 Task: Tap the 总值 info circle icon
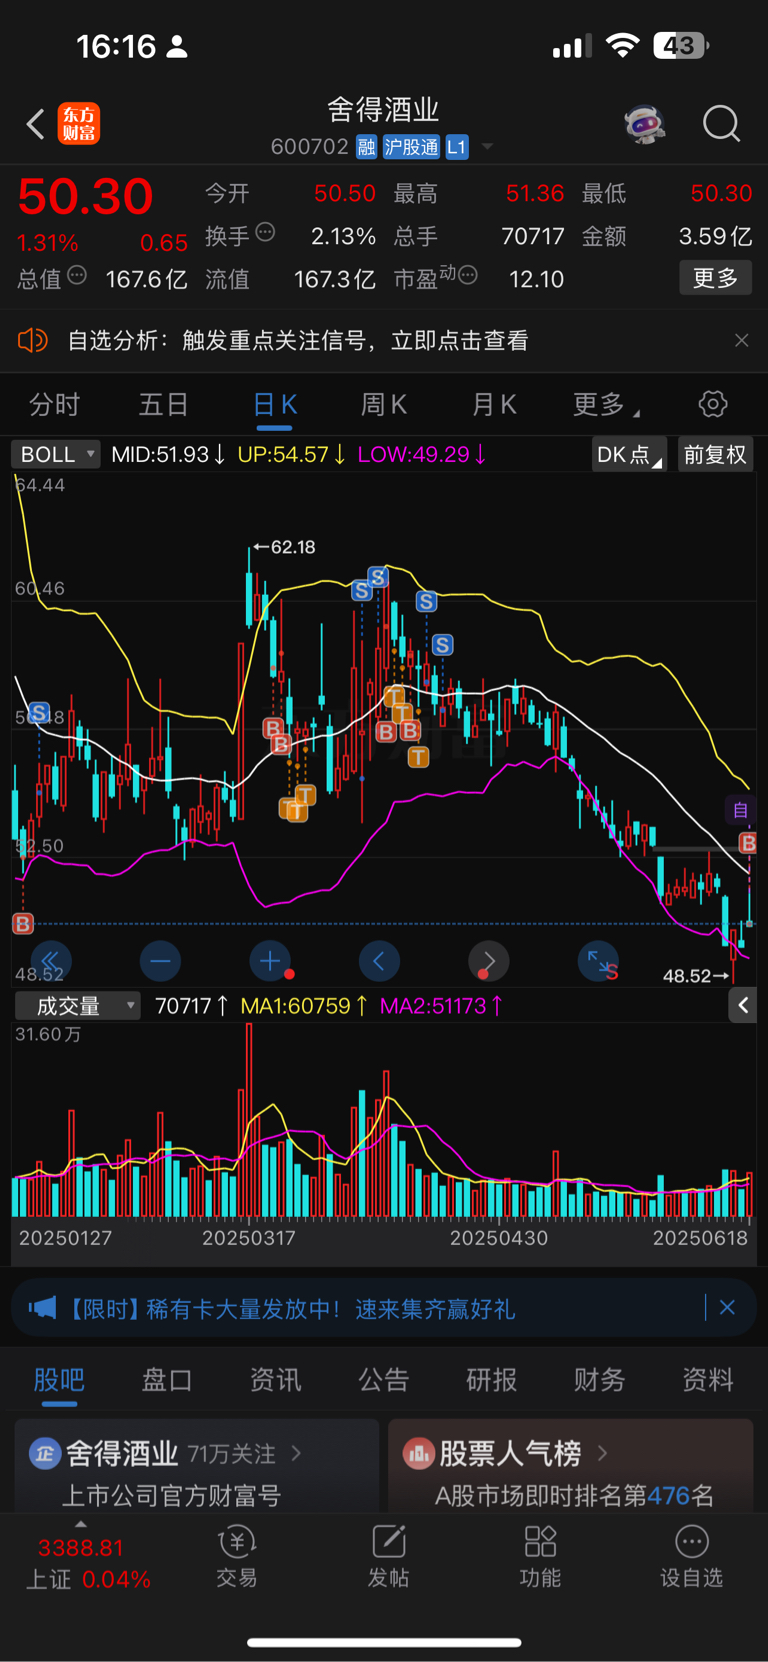(77, 275)
